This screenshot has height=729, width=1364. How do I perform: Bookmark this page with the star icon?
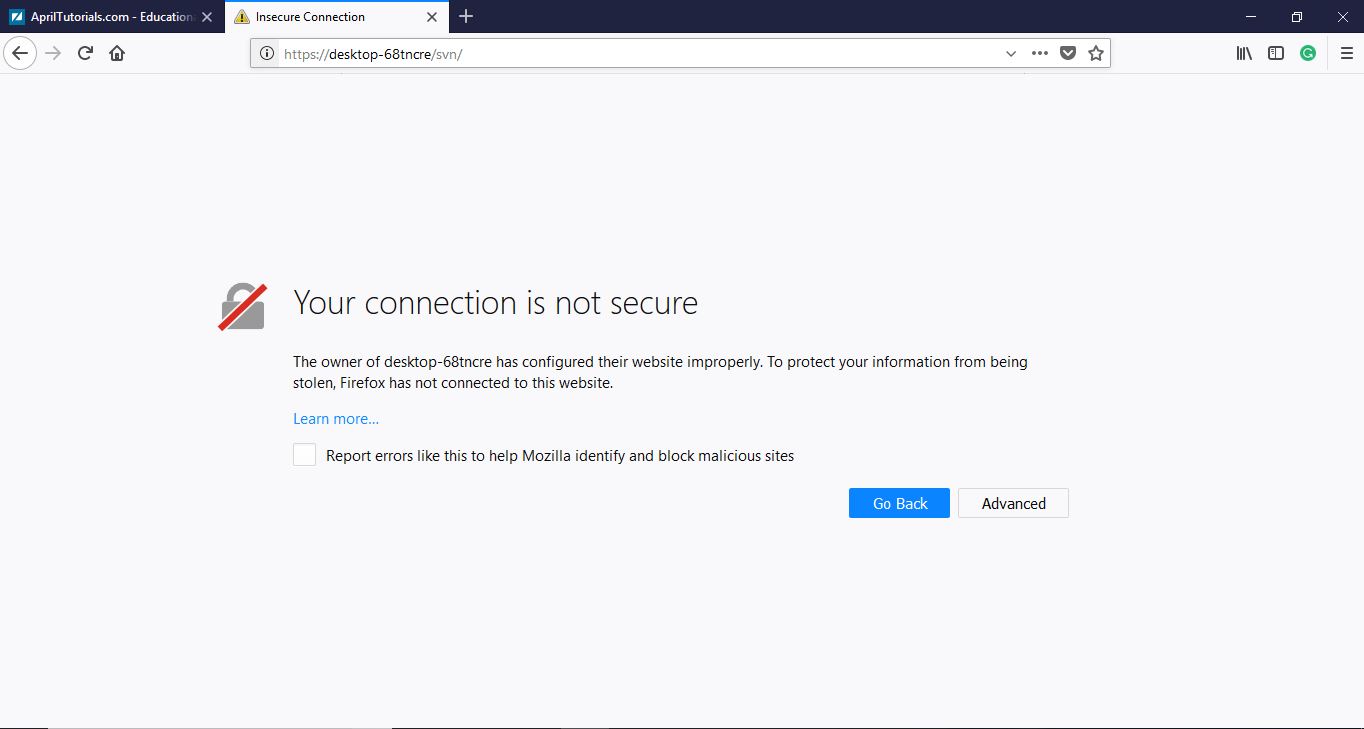[x=1096, y=53]
